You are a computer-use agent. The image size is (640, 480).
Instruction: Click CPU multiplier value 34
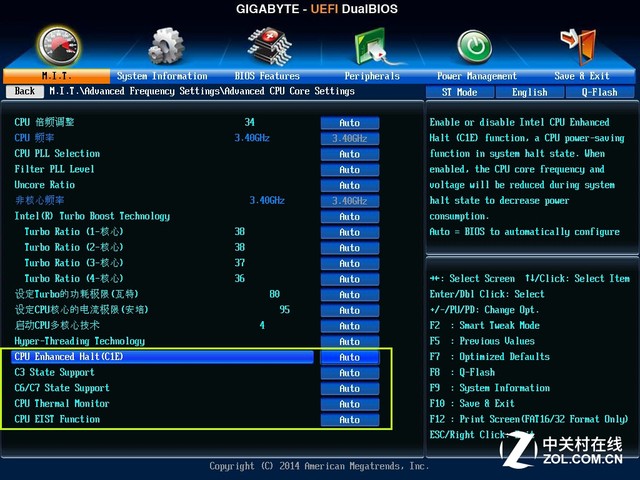click(249, 122)
